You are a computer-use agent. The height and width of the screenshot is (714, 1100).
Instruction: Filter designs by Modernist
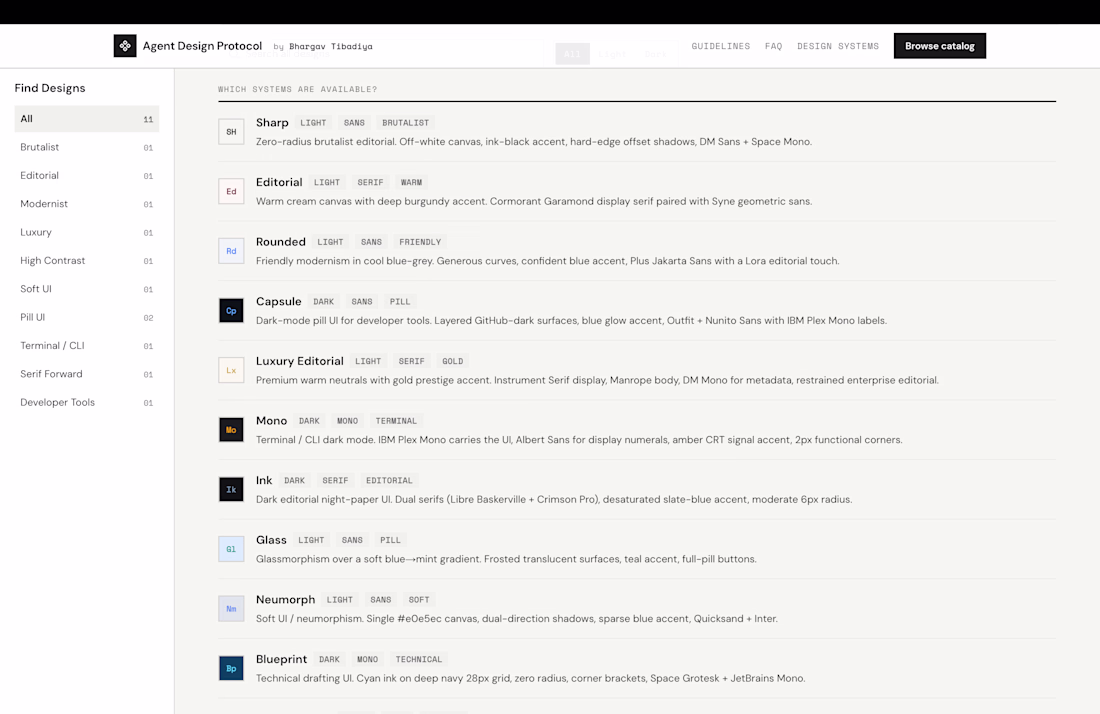click(86, 204)
